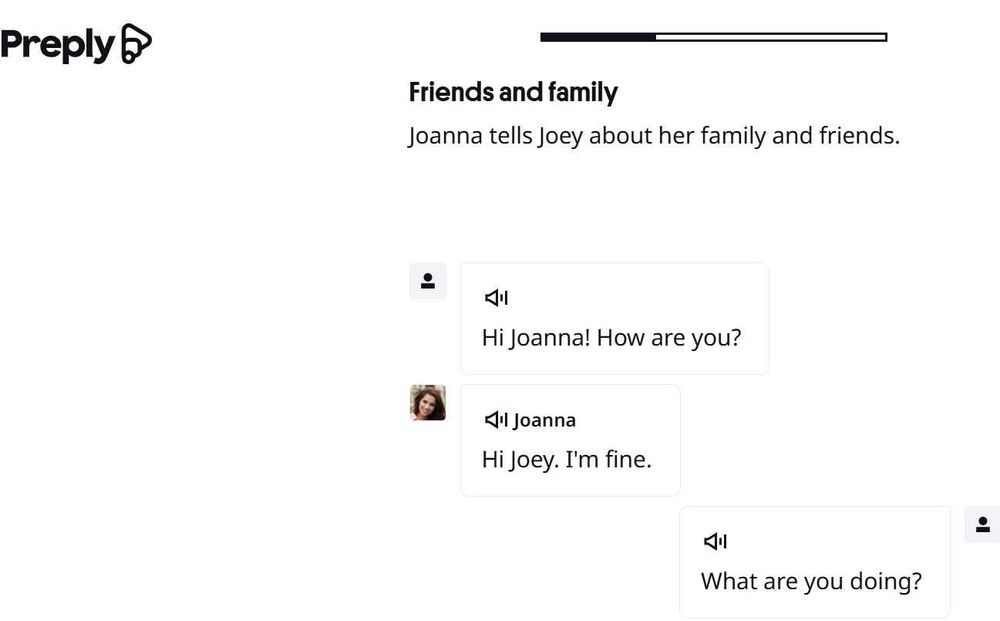Select the "Hi Joey. I'm fine." text

pyautogui.click(x=566, y=460)
